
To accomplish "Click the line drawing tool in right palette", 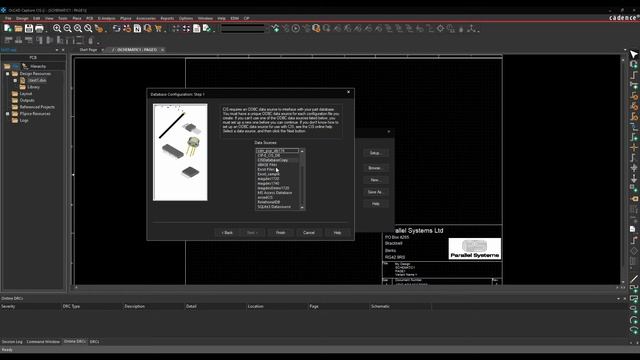I will click(633, 279).
